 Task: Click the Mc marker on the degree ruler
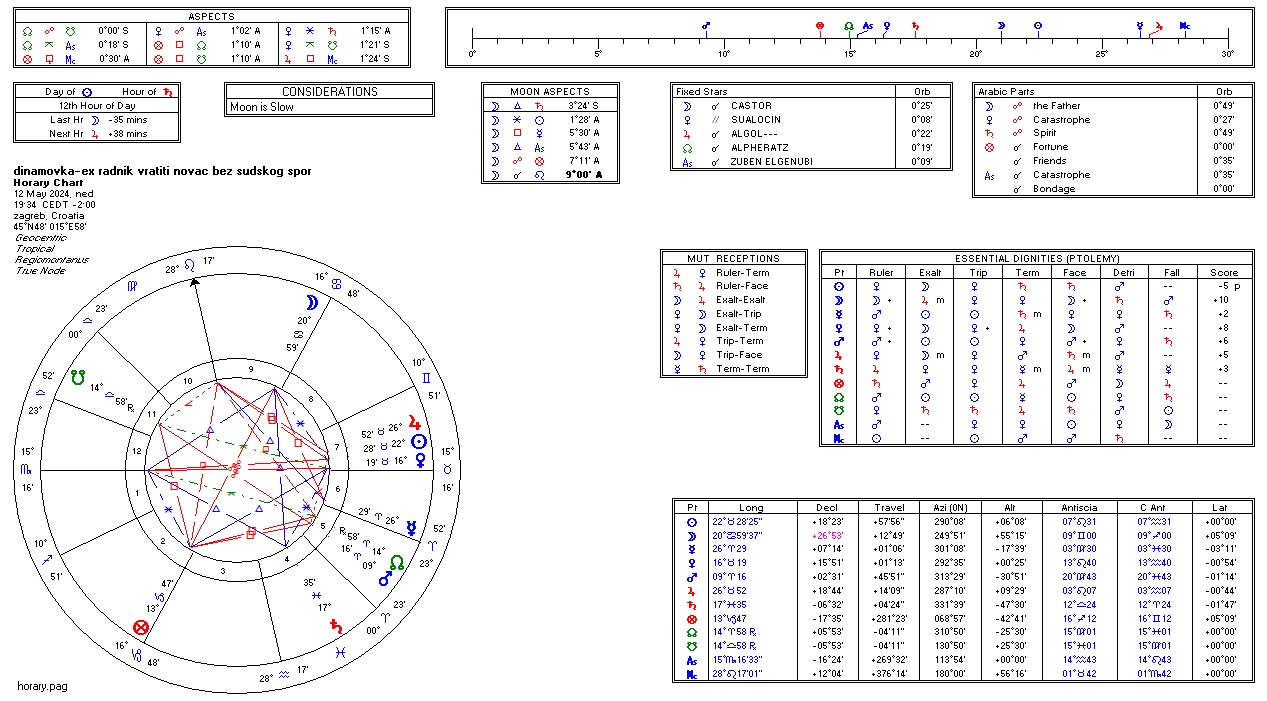(x=1185, y=26)
